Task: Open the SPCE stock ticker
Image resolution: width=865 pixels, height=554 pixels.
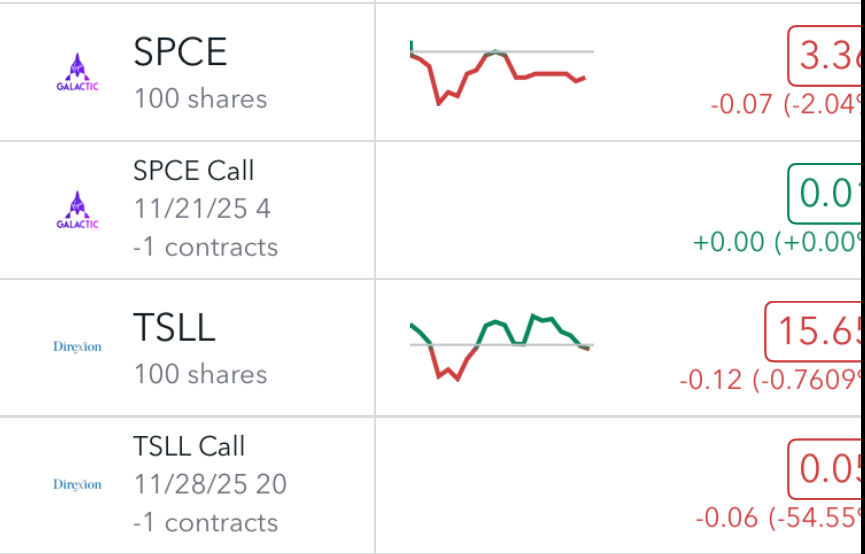Action: (180, 53)
